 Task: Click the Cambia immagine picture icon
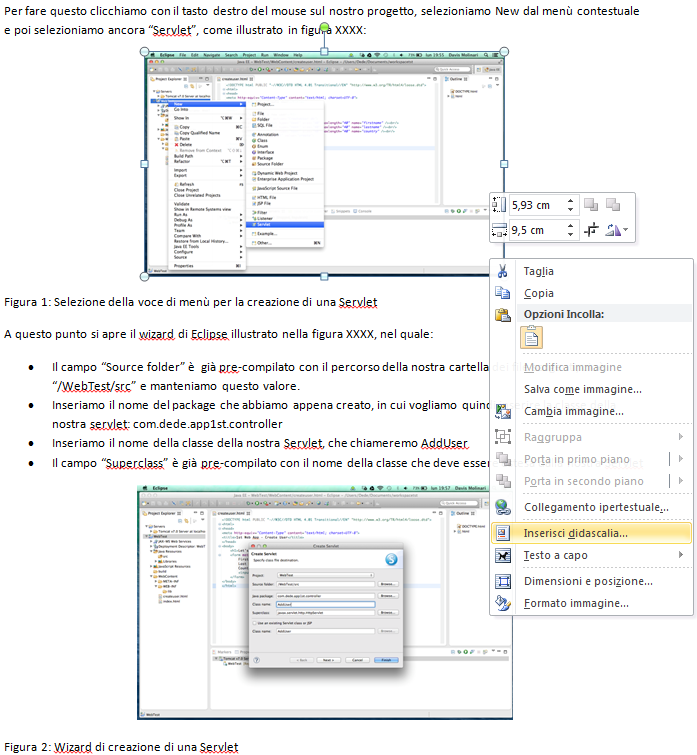tap(503, 411)
